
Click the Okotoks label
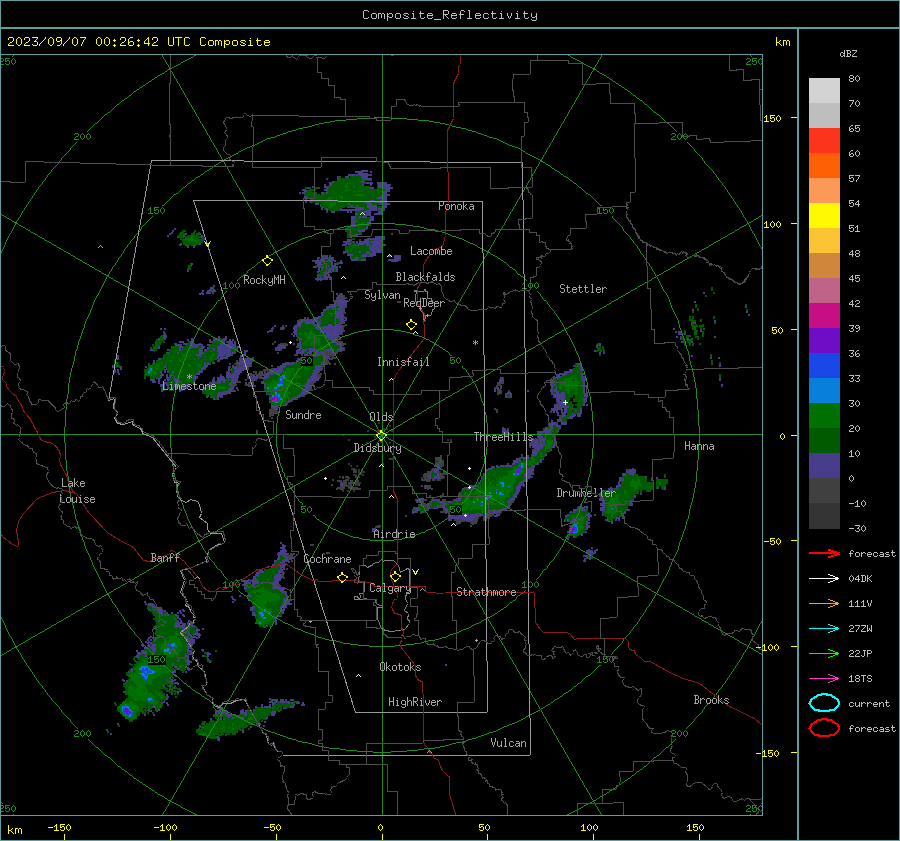pyautogui.click(x=400, y=667)
